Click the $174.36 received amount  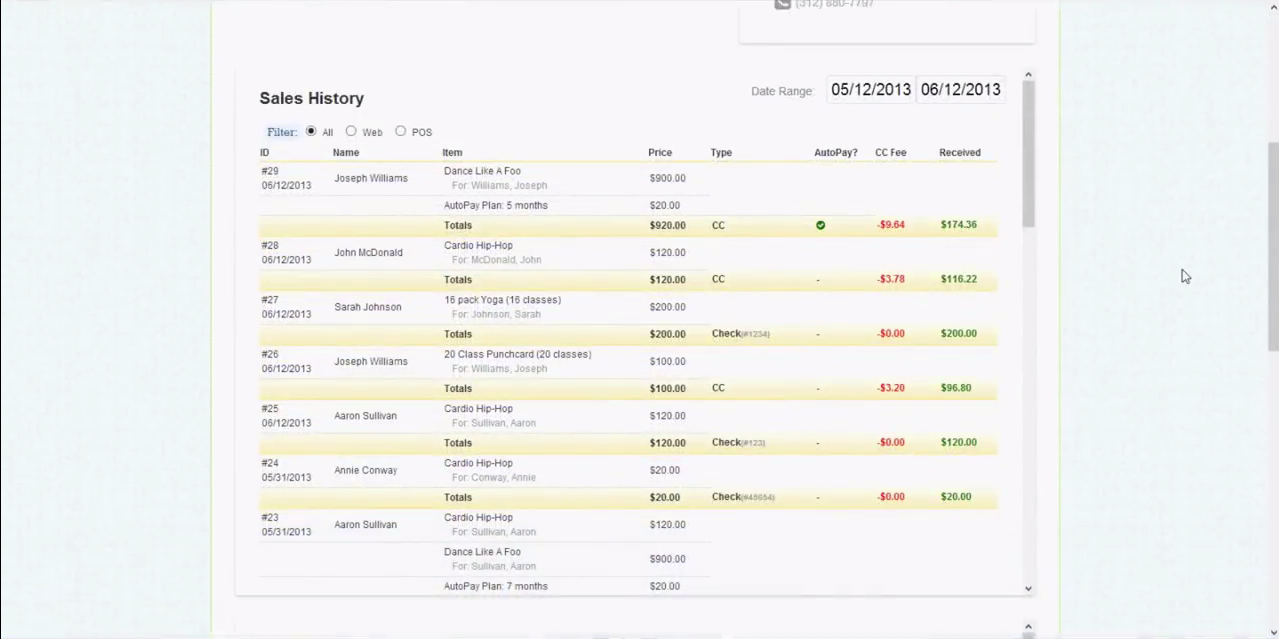tap(959, 225)
